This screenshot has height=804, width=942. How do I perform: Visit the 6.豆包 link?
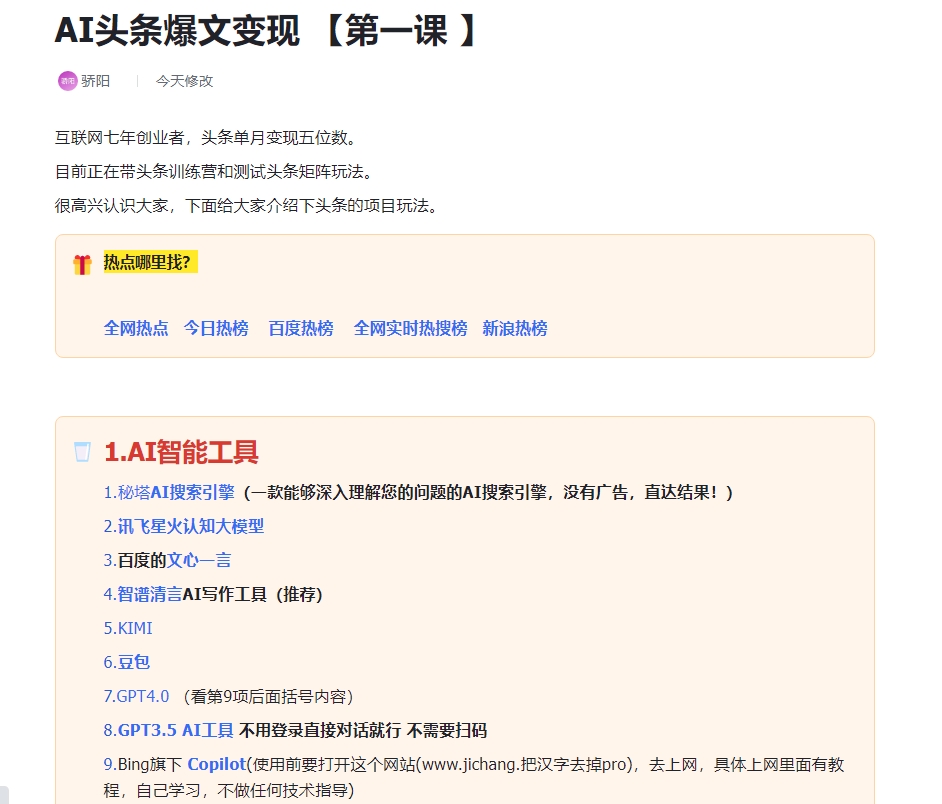pyautogui.click(x=127, y=662)
